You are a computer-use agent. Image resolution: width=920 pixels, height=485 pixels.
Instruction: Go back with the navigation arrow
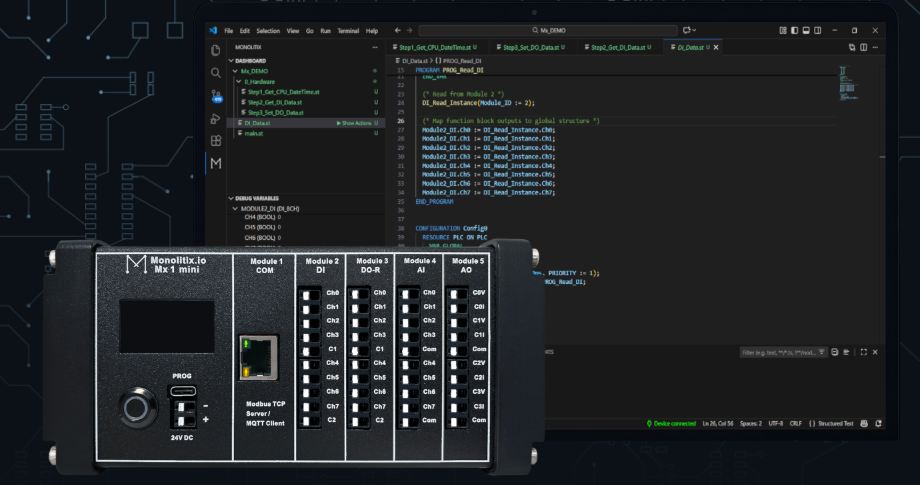pos(398,30)
